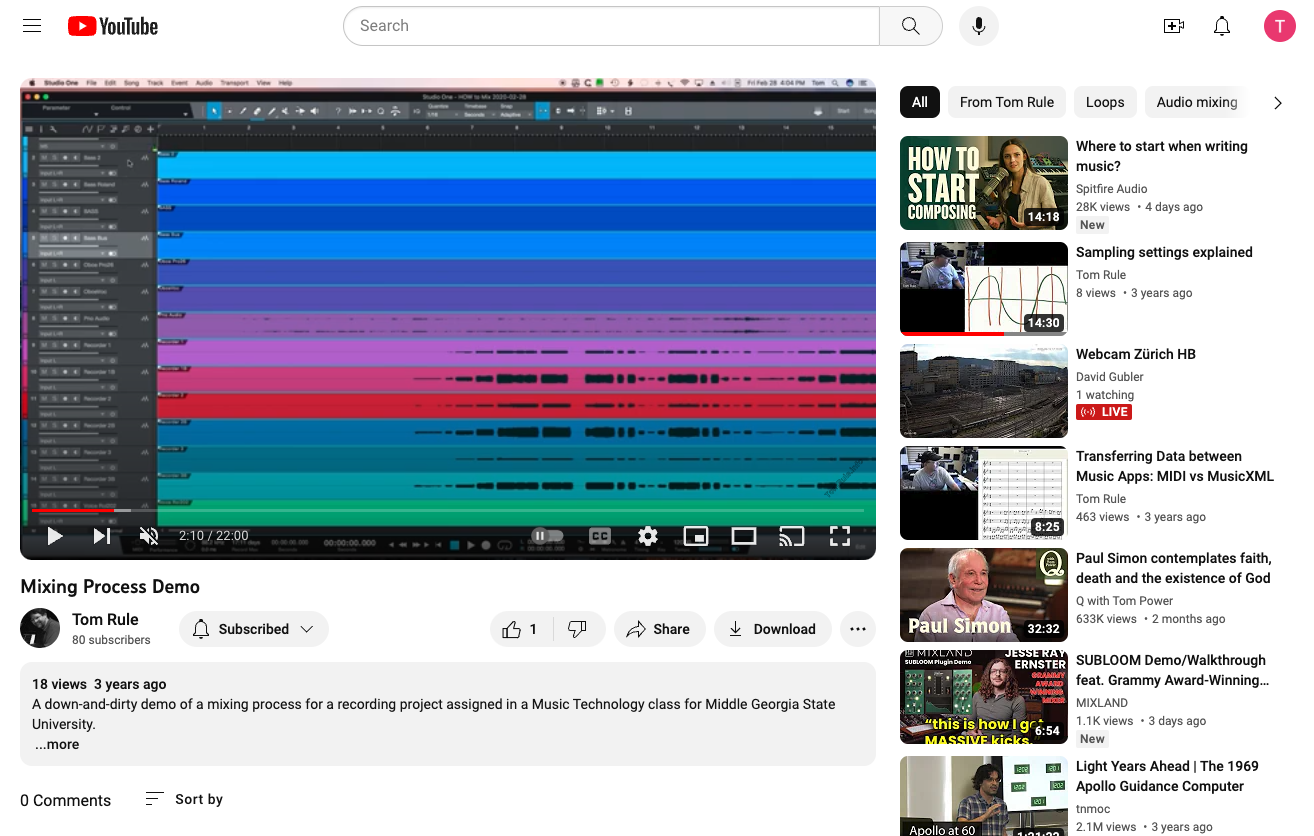1314x836 pixels.
Task: Open the Create video icon
Action: tap(1174, 26)
